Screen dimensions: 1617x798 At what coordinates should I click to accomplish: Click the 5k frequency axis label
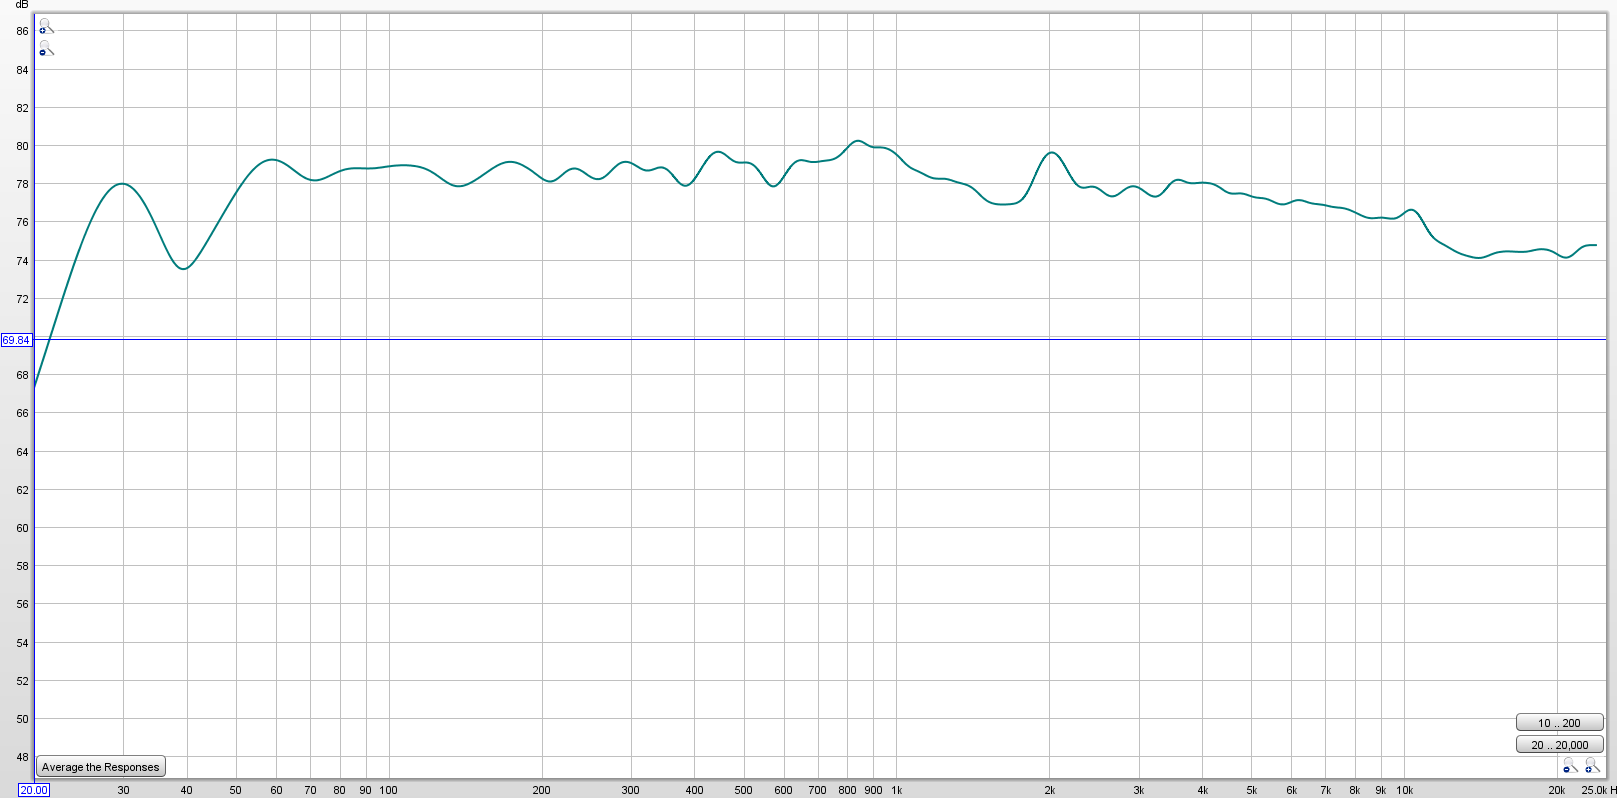pyautogui.click(x=1251, y=790)
